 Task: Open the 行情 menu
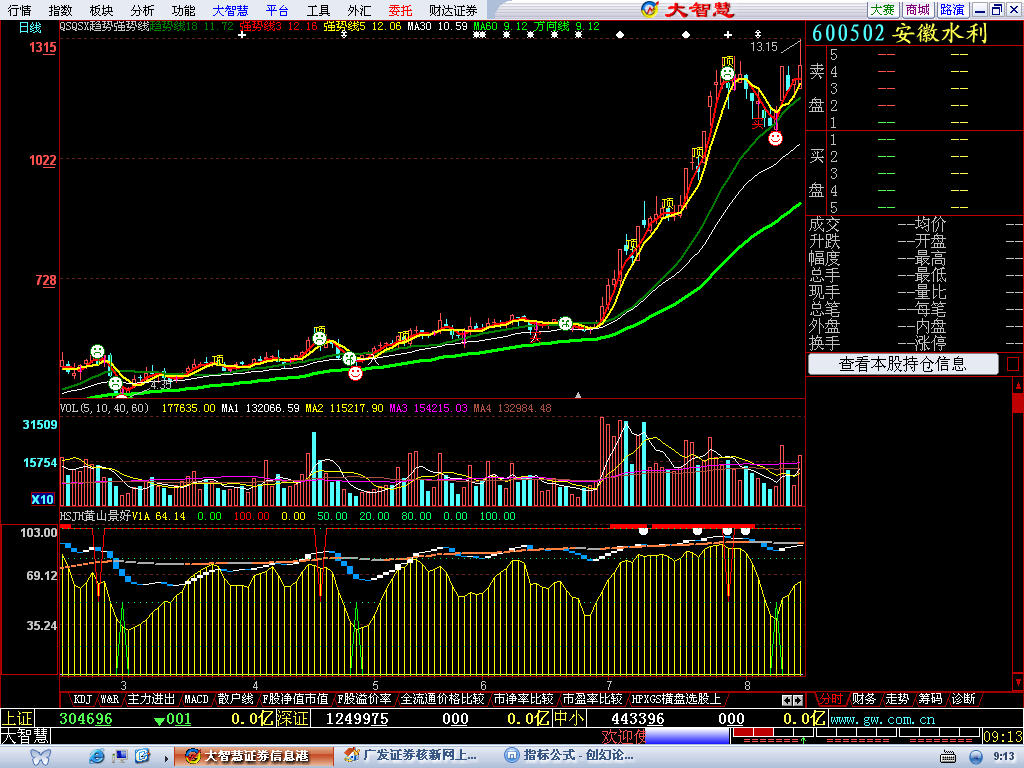(x=20, y=10)
